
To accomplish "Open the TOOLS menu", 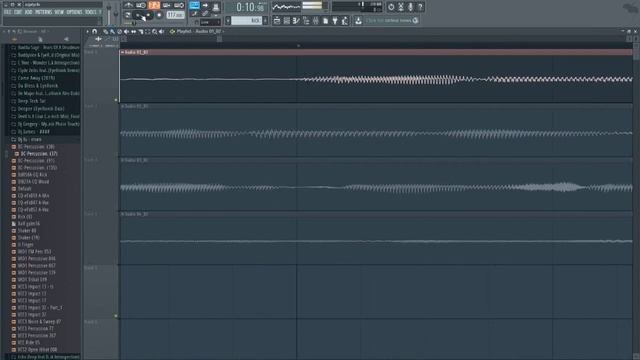I will coord(91,12).
